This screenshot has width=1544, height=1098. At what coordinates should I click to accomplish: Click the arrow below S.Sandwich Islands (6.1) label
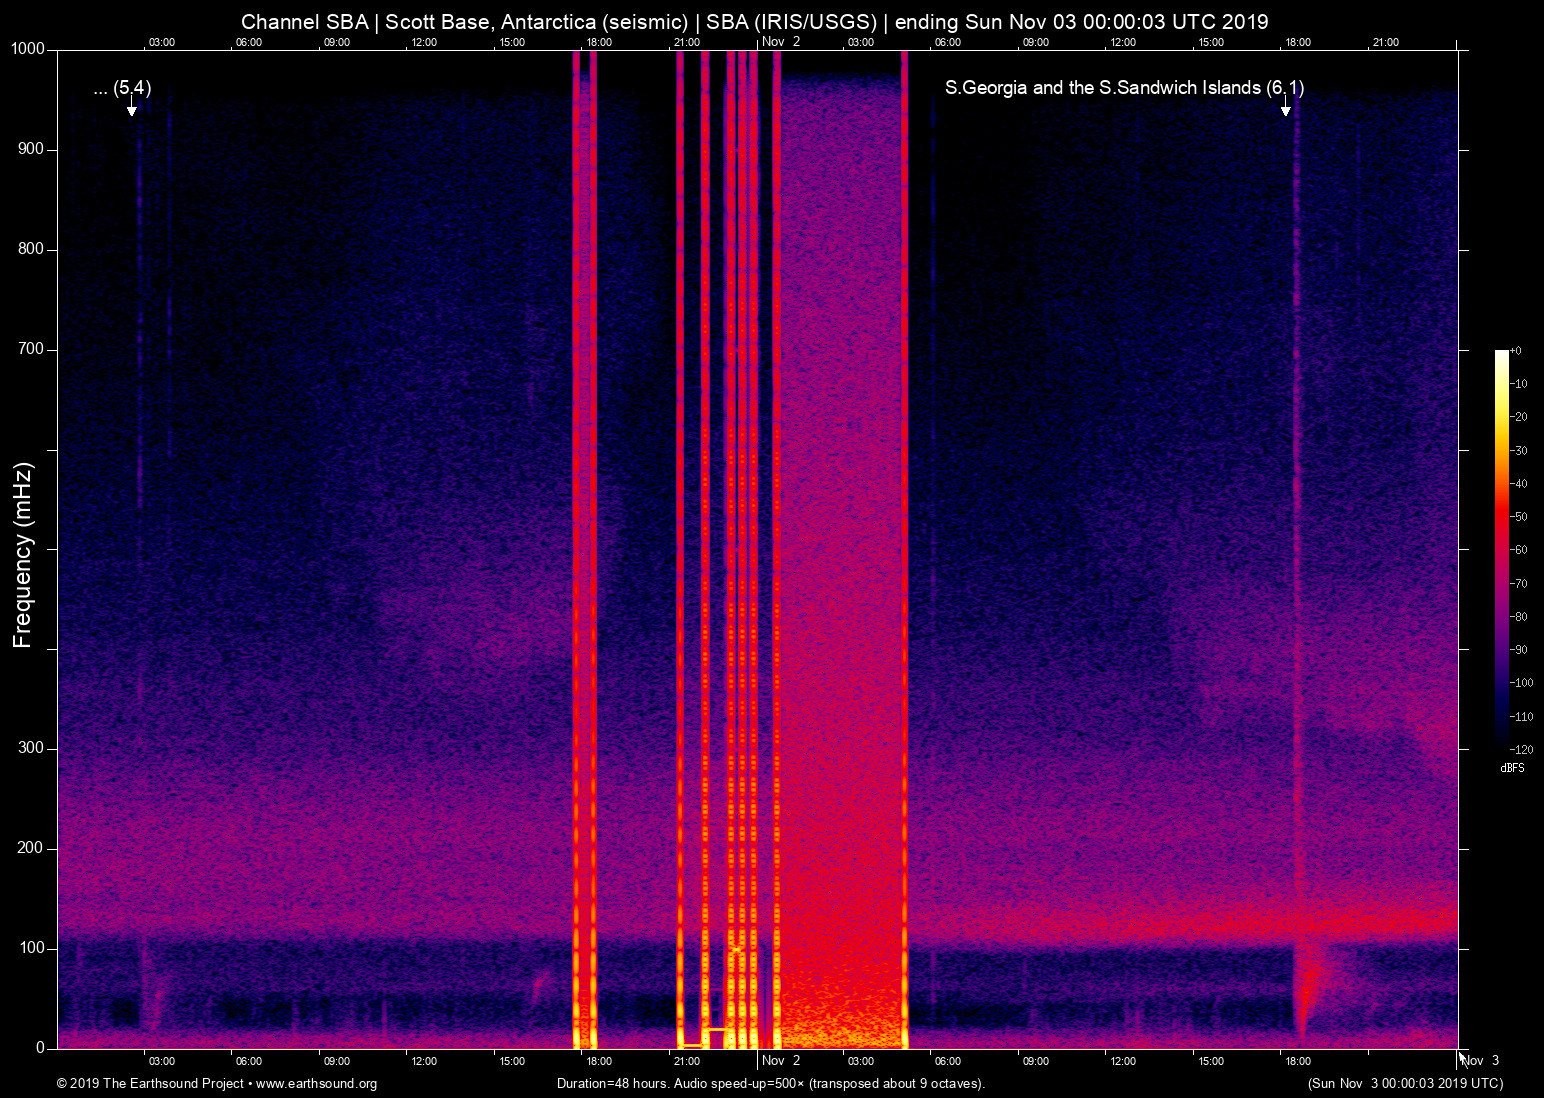pyautogui.click(x=1287, y=110)
